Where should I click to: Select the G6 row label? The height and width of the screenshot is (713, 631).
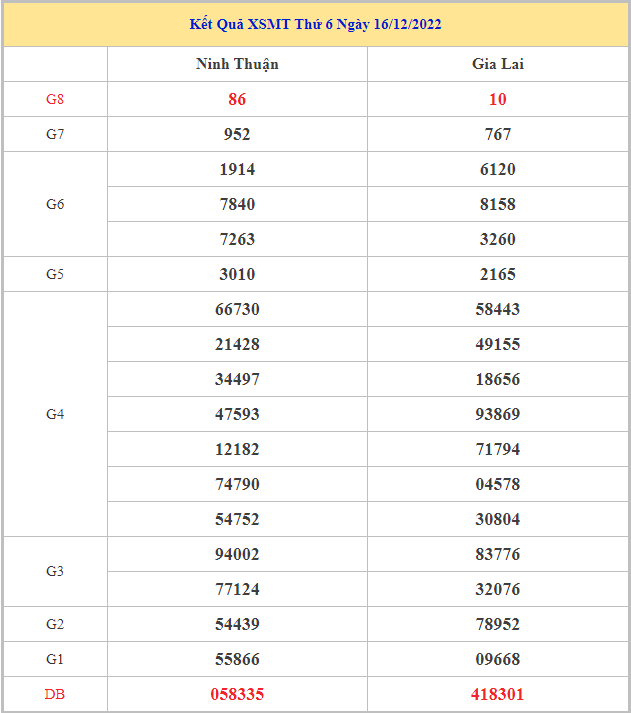click(55, 204)
